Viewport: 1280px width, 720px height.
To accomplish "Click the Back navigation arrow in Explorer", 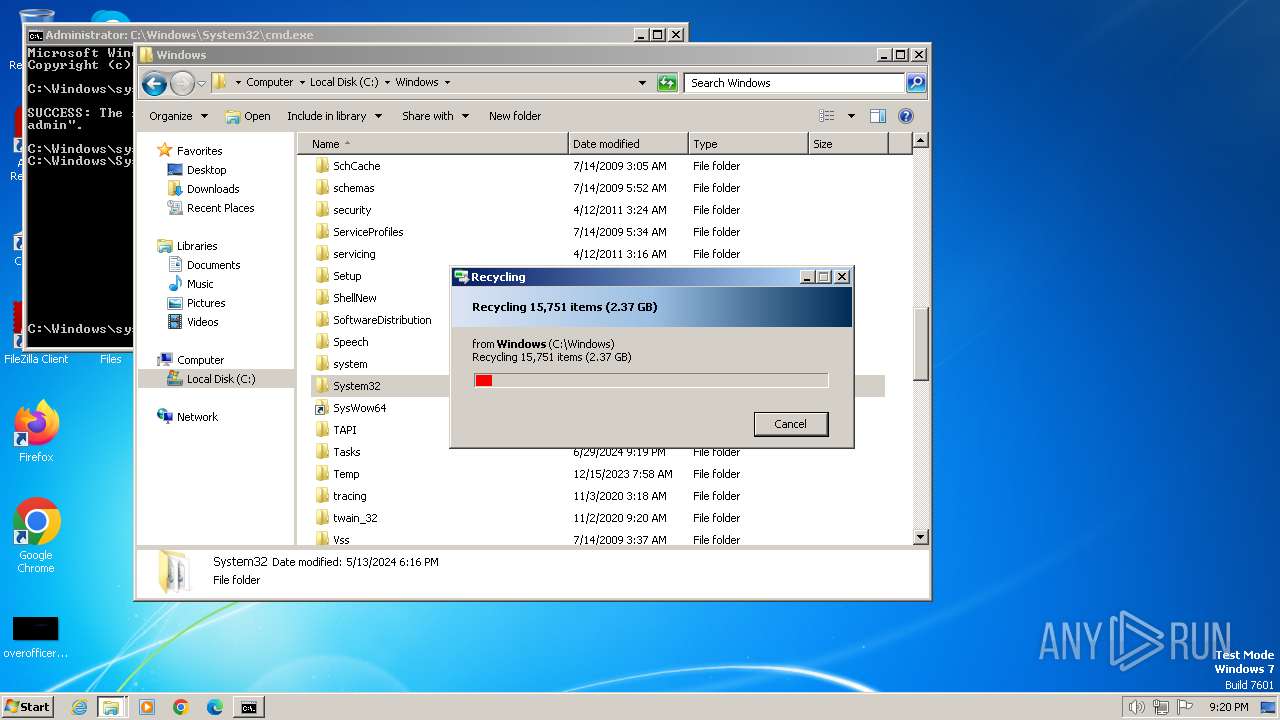I will (x=154, y=83).
